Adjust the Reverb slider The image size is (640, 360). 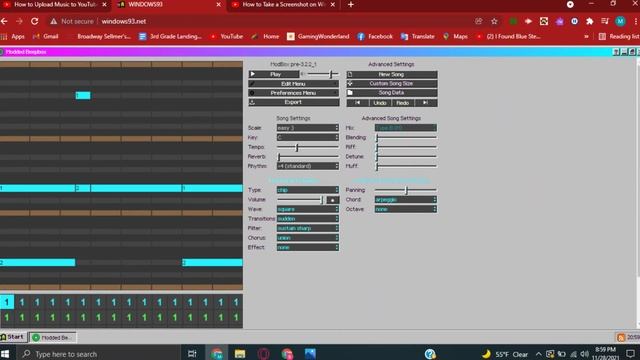coord(308,157)
